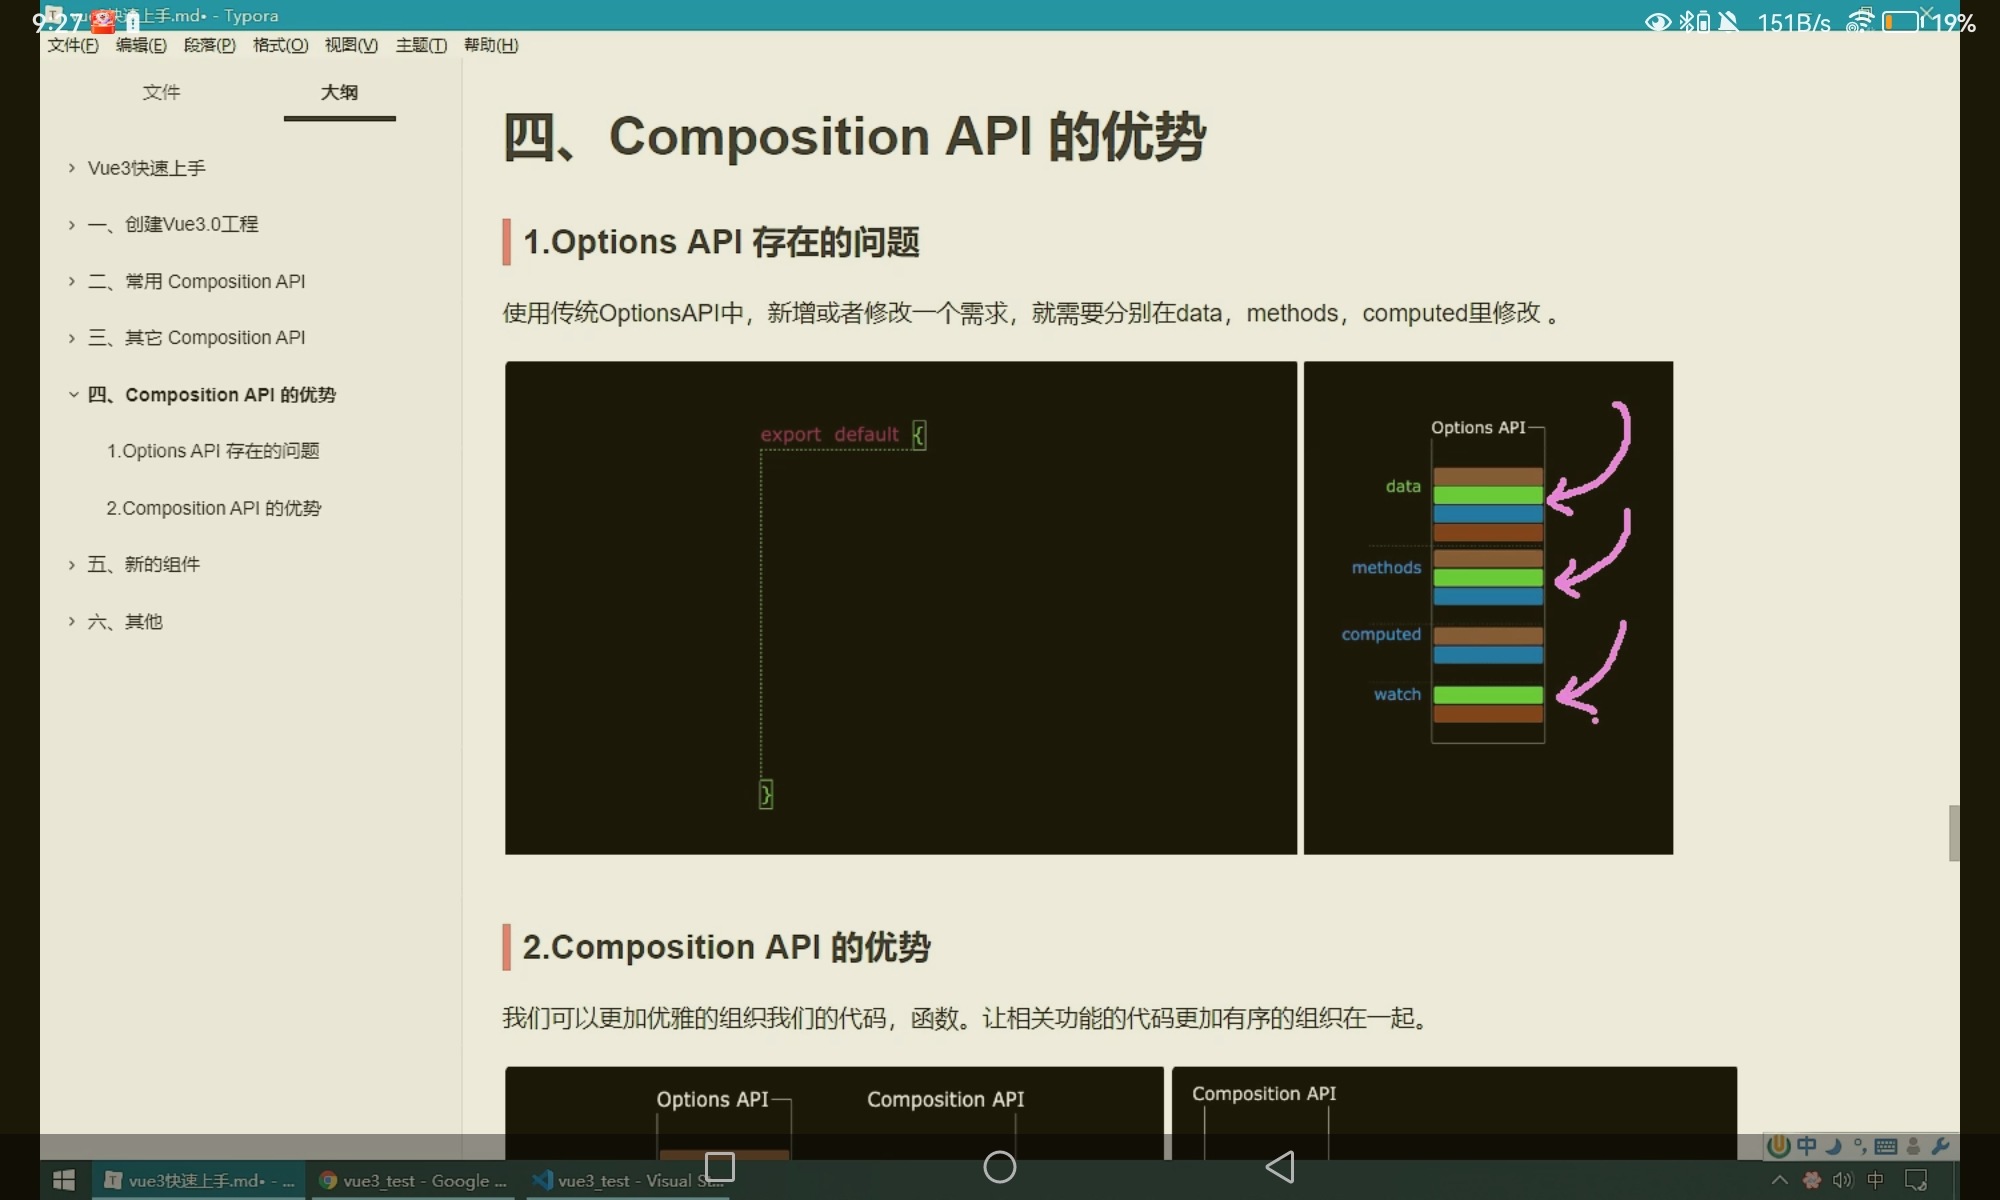Expand the 二、常用 Composition API outline node
Viewport: 2000px width, 1200px height.
(72, 282)
